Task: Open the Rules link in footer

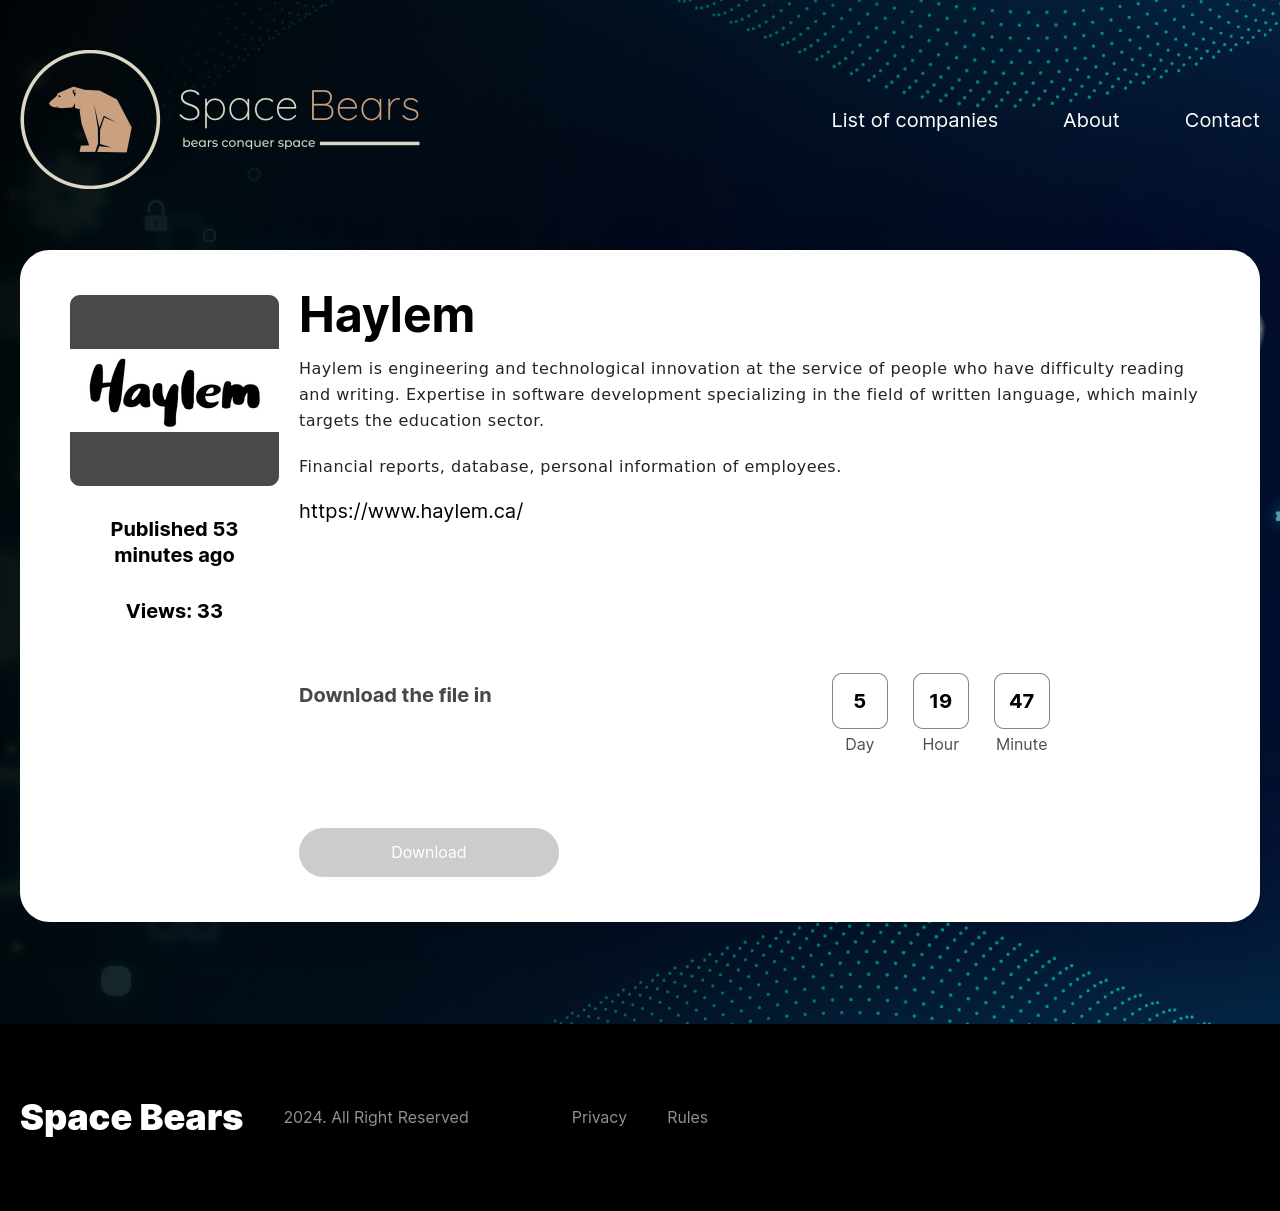Action: pyautogui.click(x=687, y=1117)
